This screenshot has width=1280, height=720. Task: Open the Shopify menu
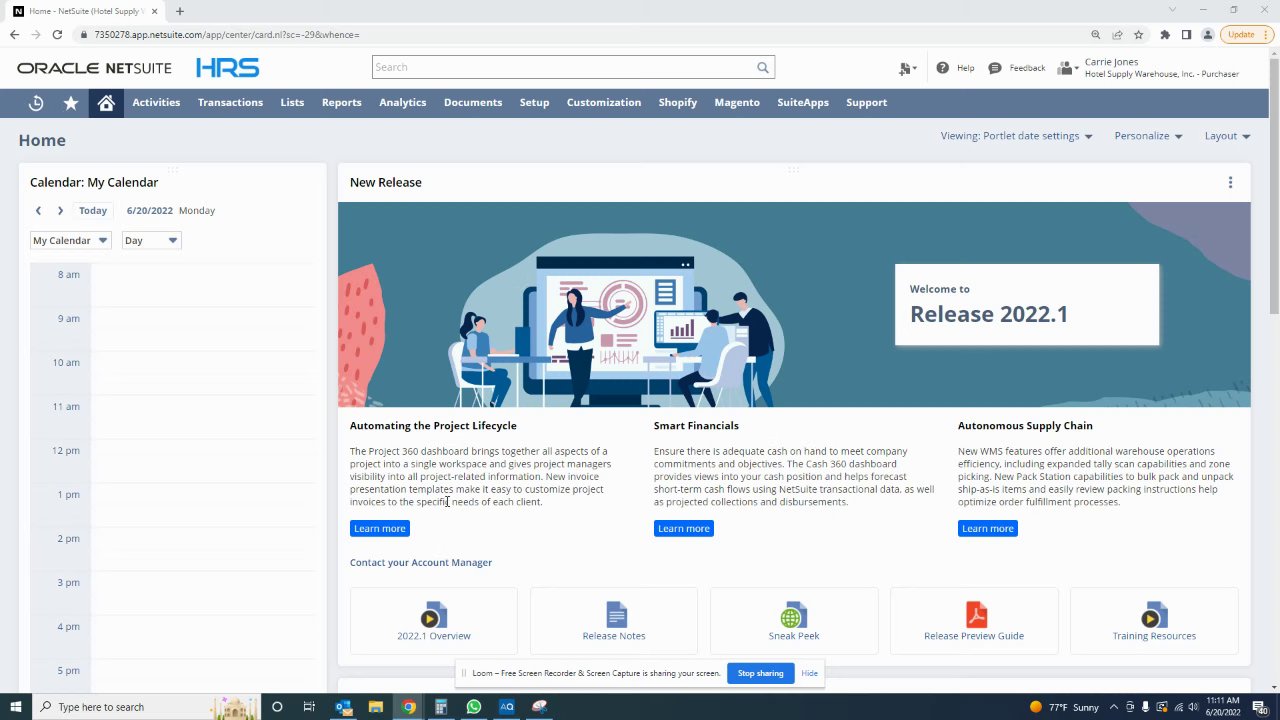click(x=677, y=103)
